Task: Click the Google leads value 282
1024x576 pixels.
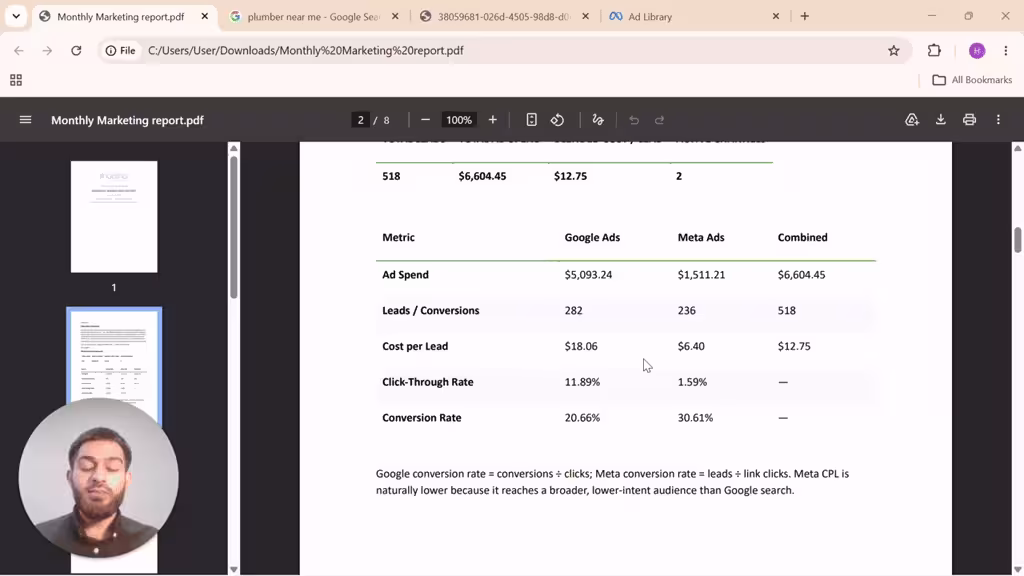Action: coord(573,311)
